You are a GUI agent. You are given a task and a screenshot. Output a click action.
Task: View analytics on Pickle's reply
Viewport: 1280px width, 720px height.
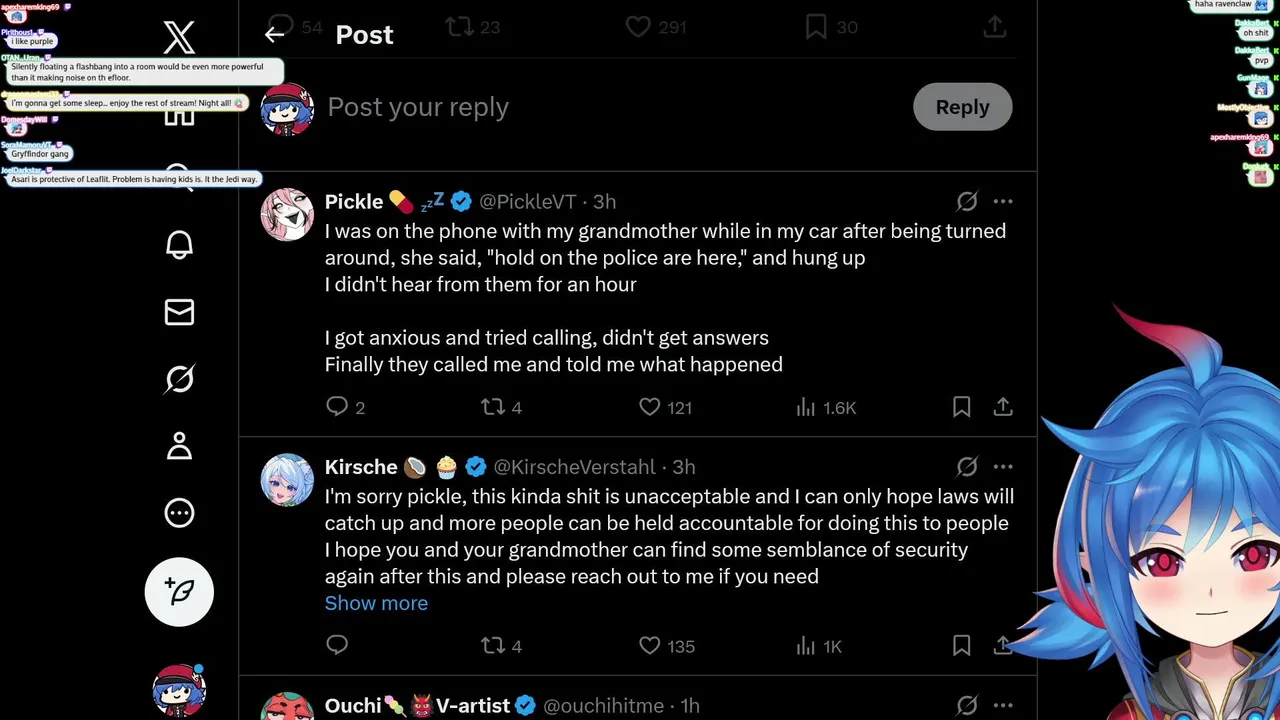tap(806, 407)
